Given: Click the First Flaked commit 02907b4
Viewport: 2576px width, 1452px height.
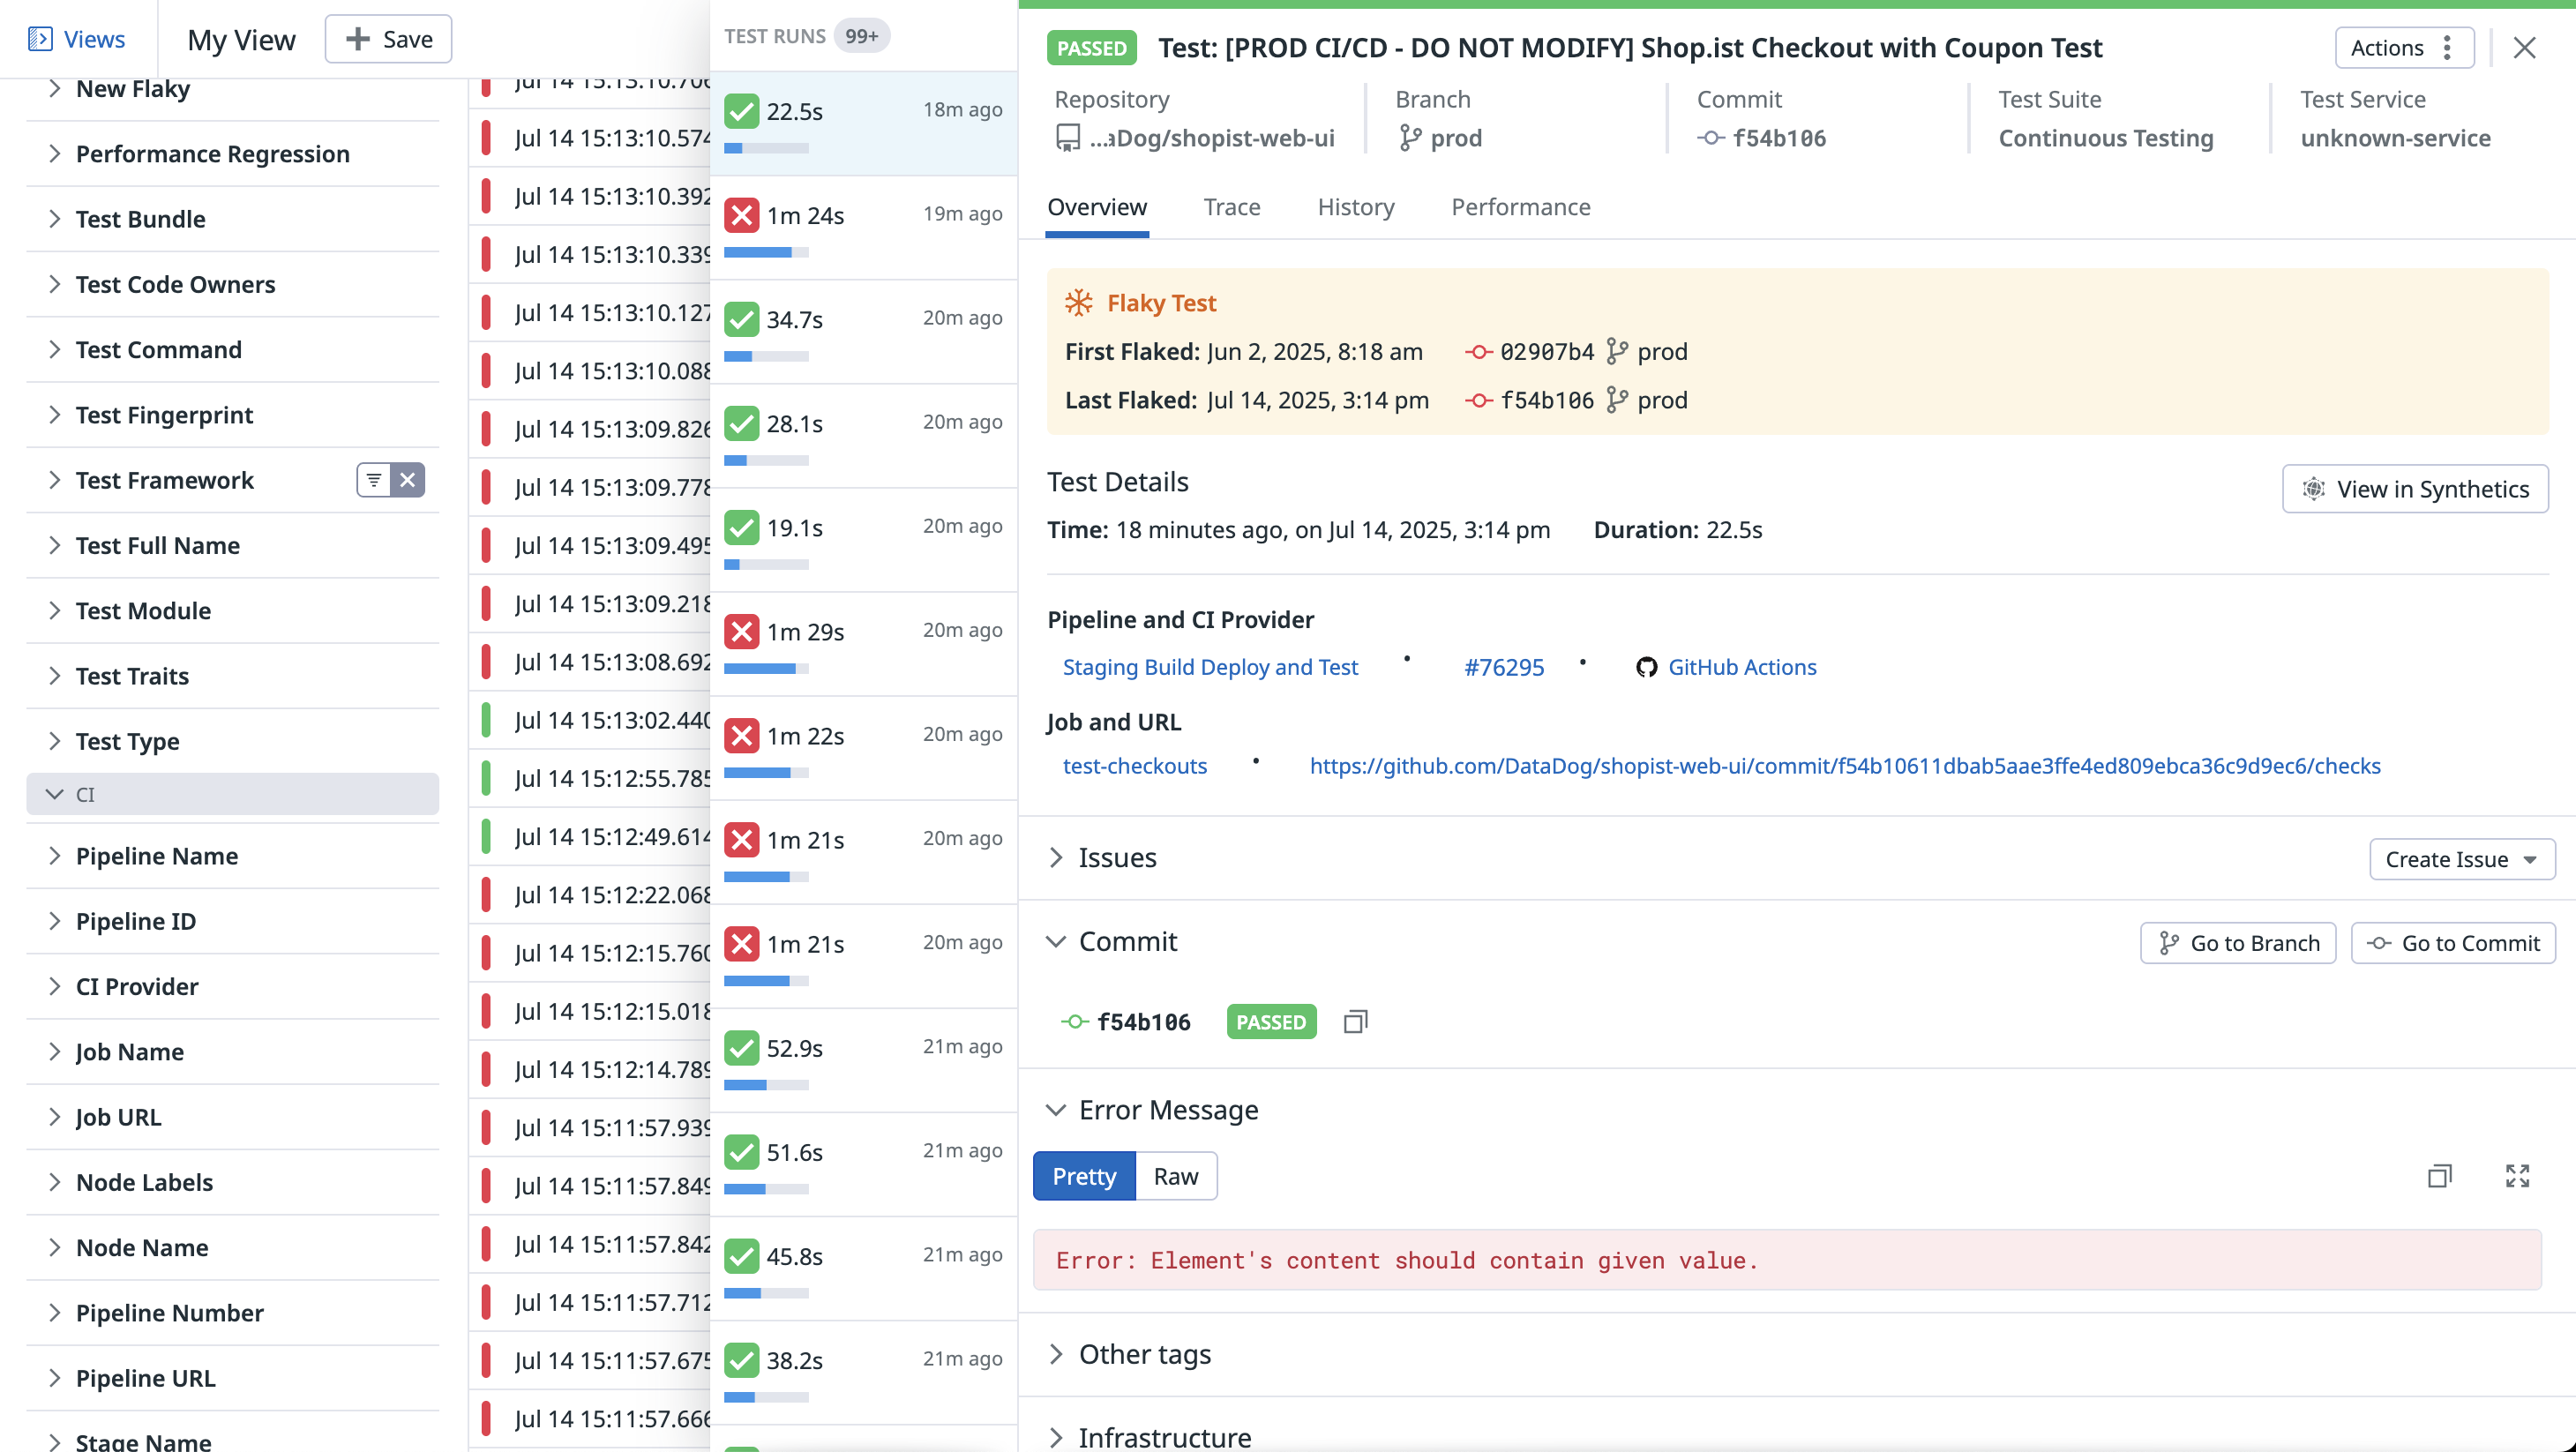Looking at the screenshot, I should [1546, 351].
